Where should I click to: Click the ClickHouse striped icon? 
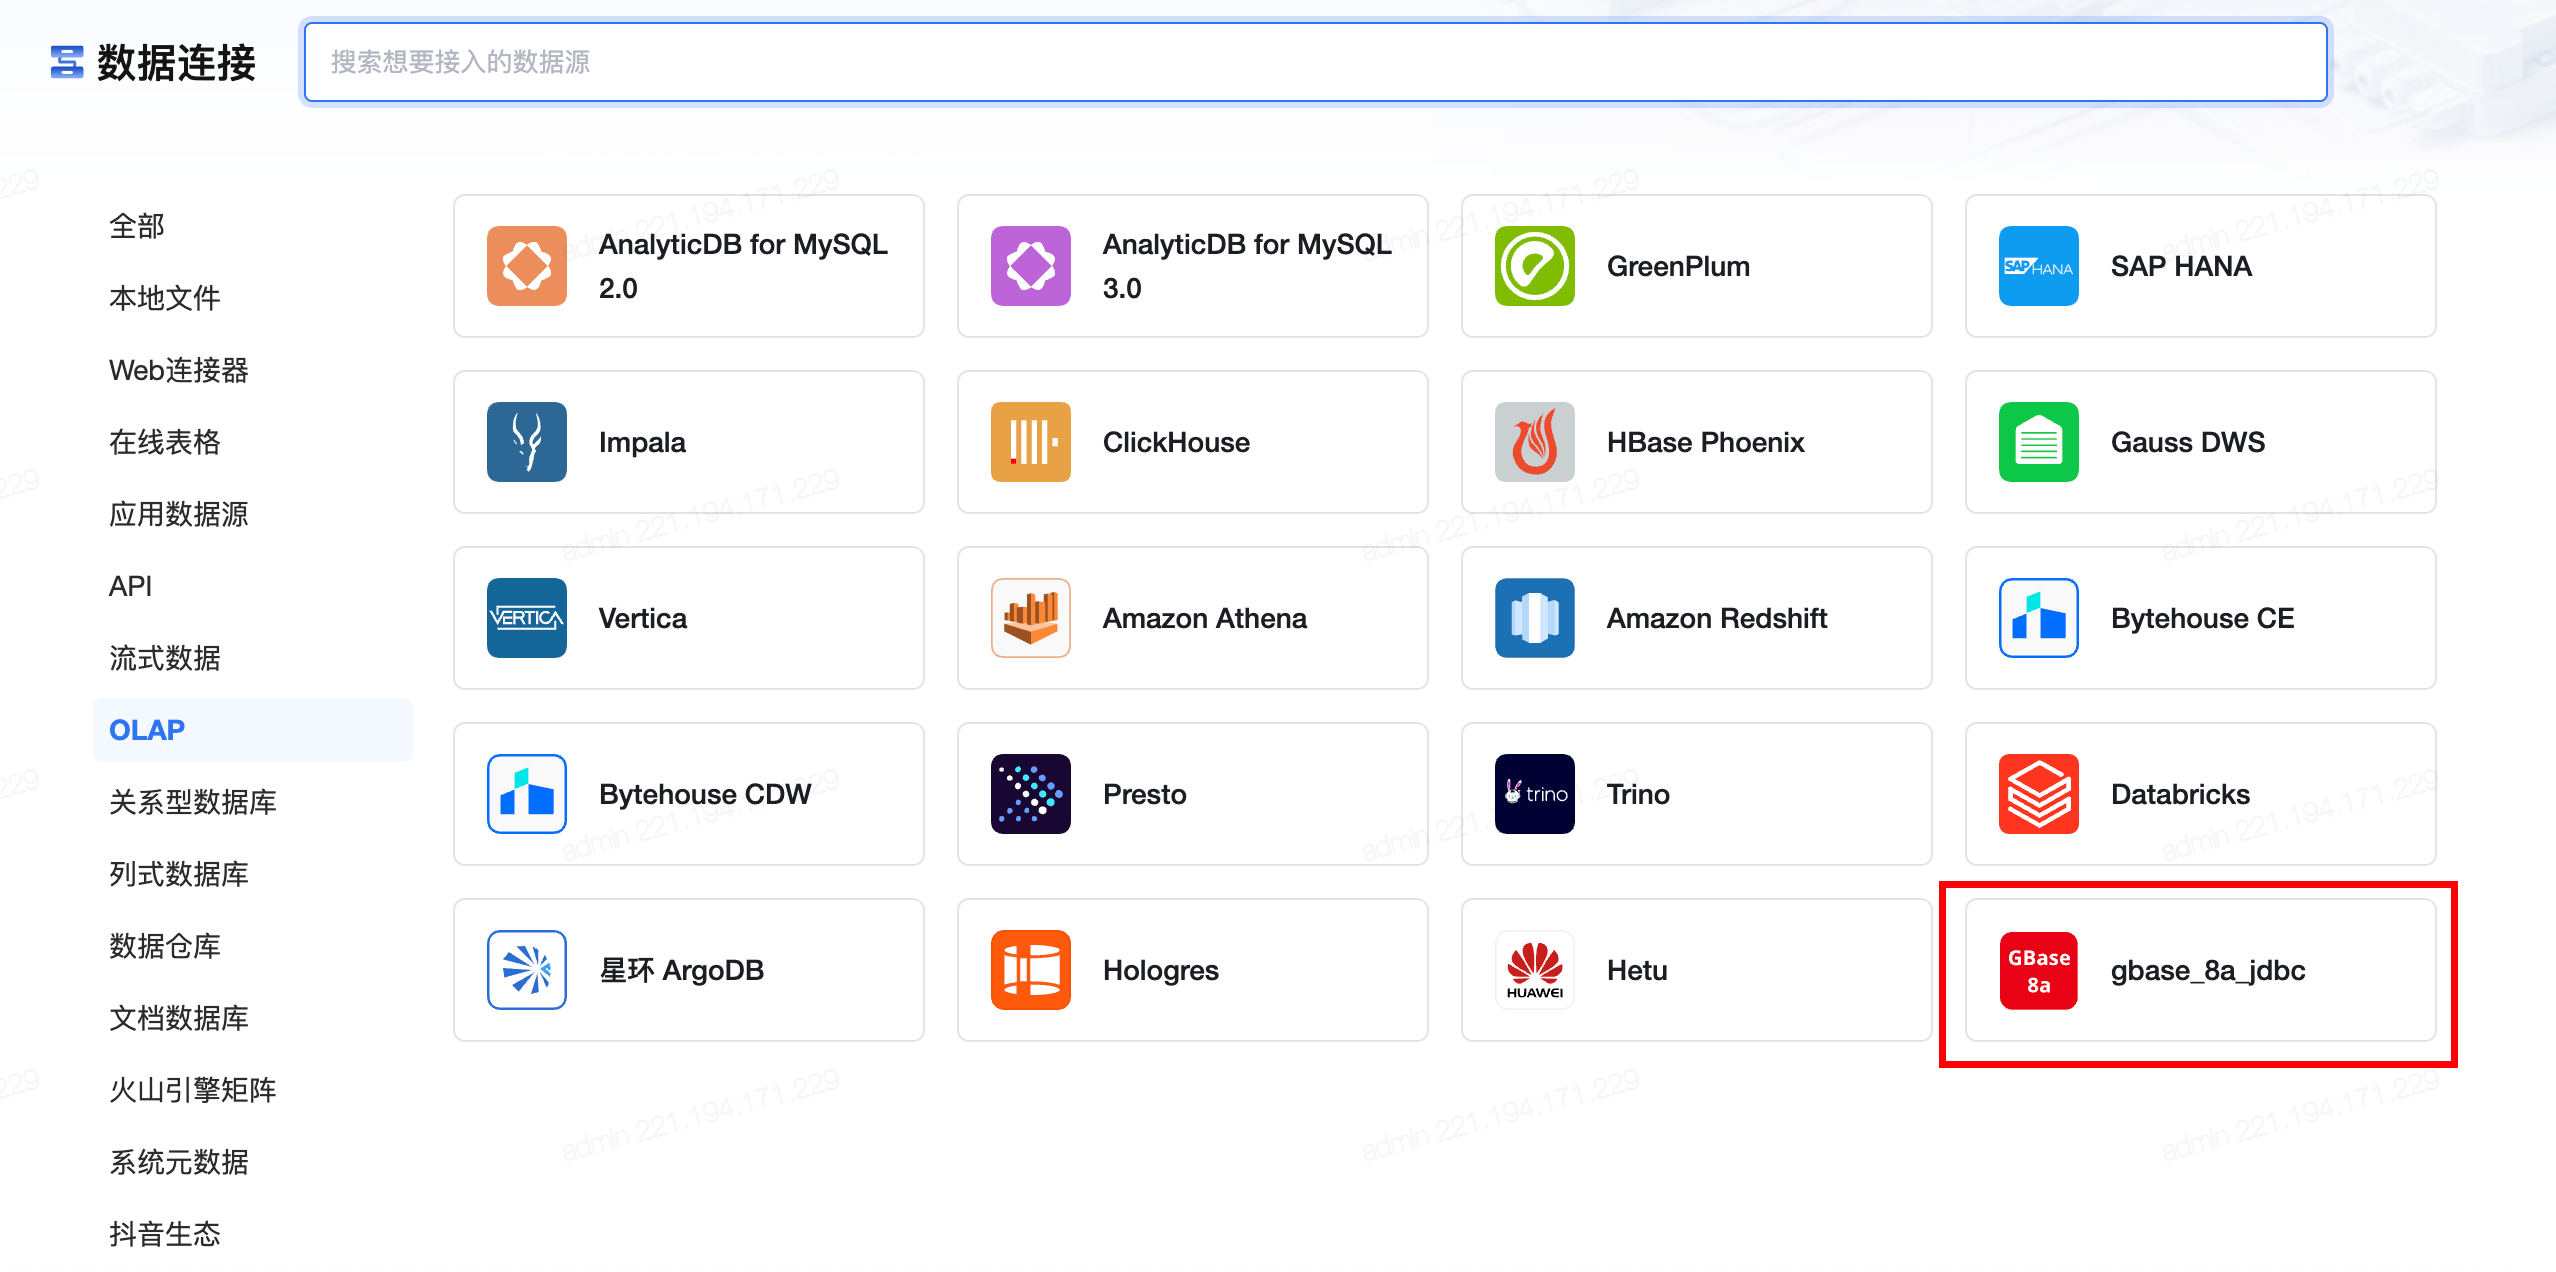(1031, 442)
